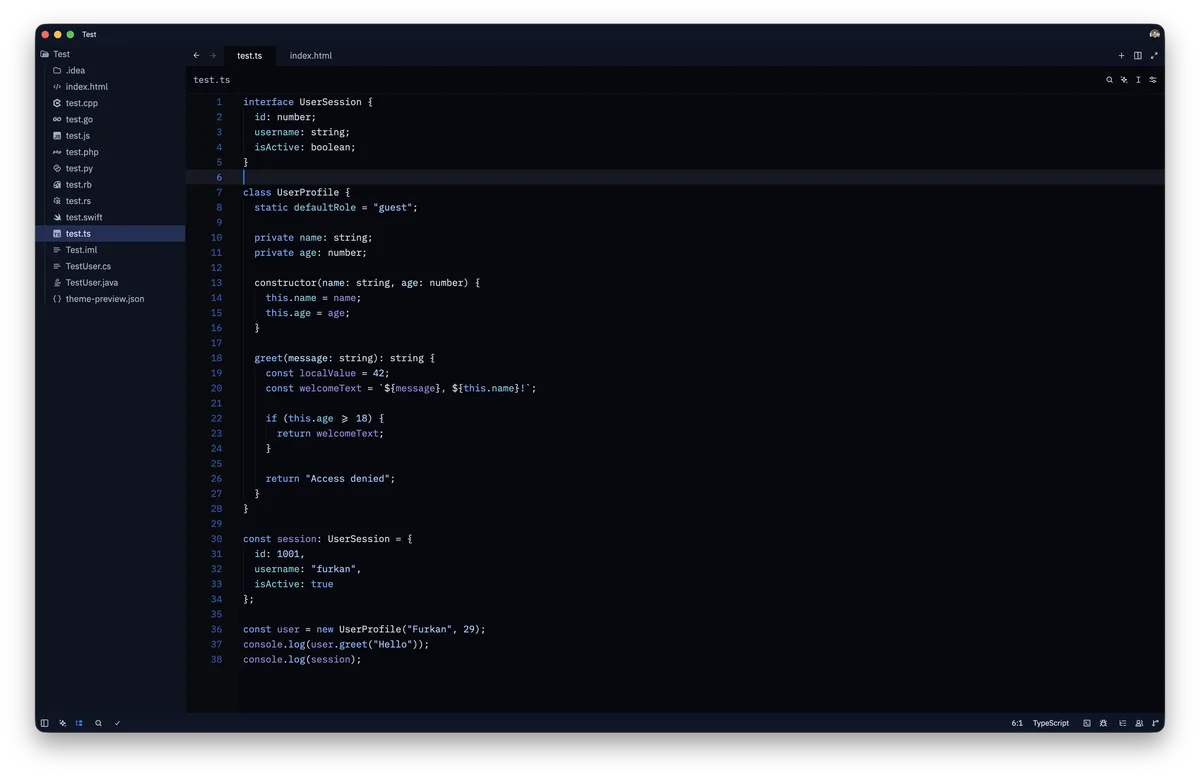
Task: Click 'true' value on line 33
Action: coord(322,584)
